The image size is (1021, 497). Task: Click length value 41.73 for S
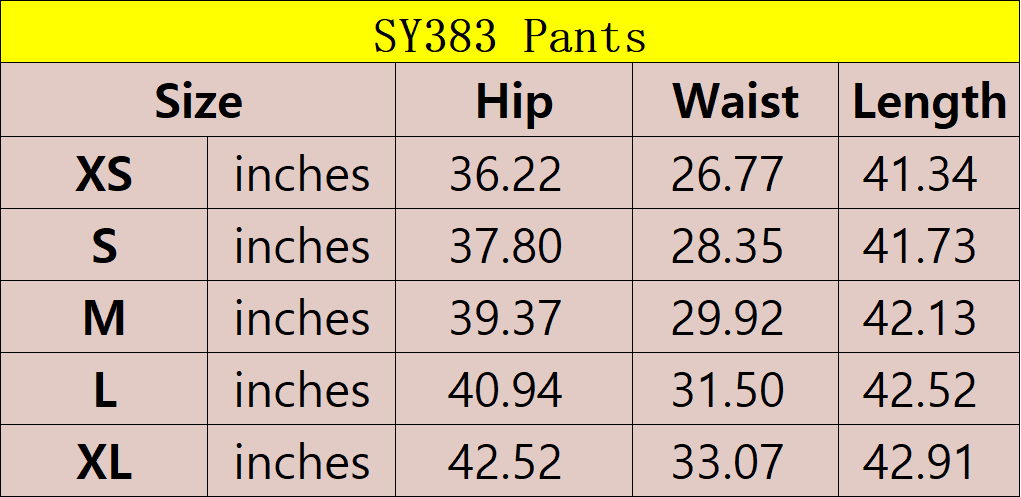point(920,247)
